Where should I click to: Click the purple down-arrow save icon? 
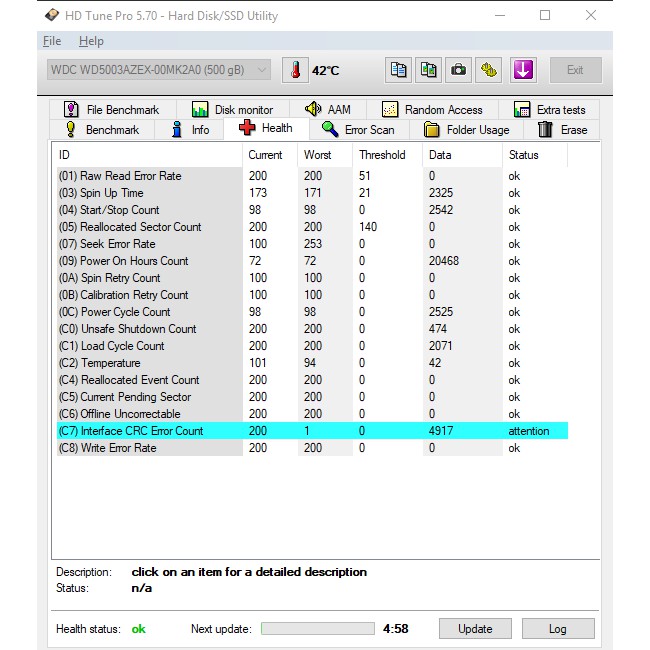pyautogui.click(x=523, y=70)
